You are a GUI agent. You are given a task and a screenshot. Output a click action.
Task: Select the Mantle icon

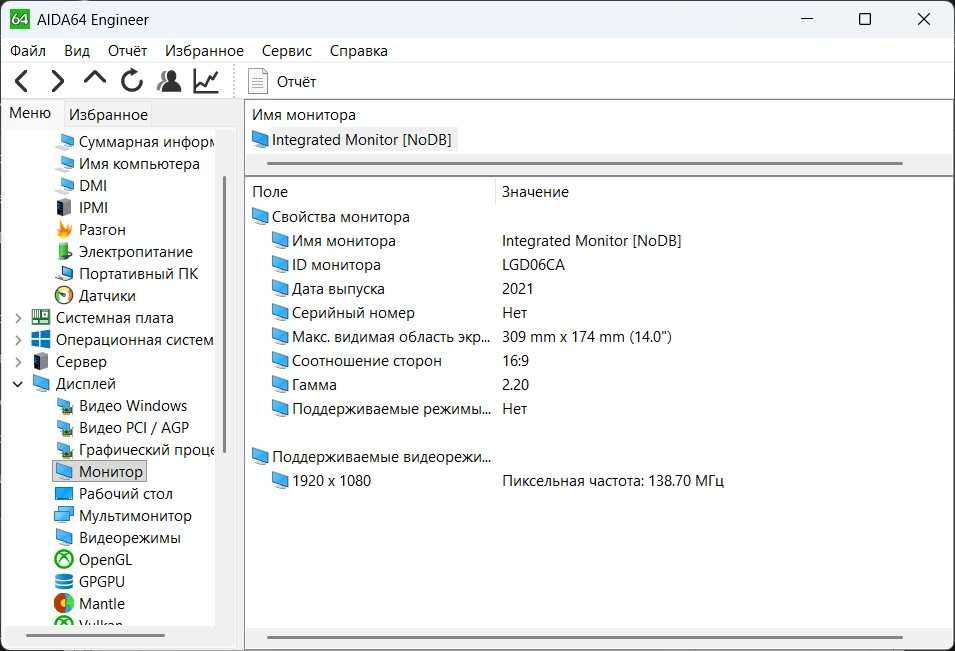coord(64,603)
